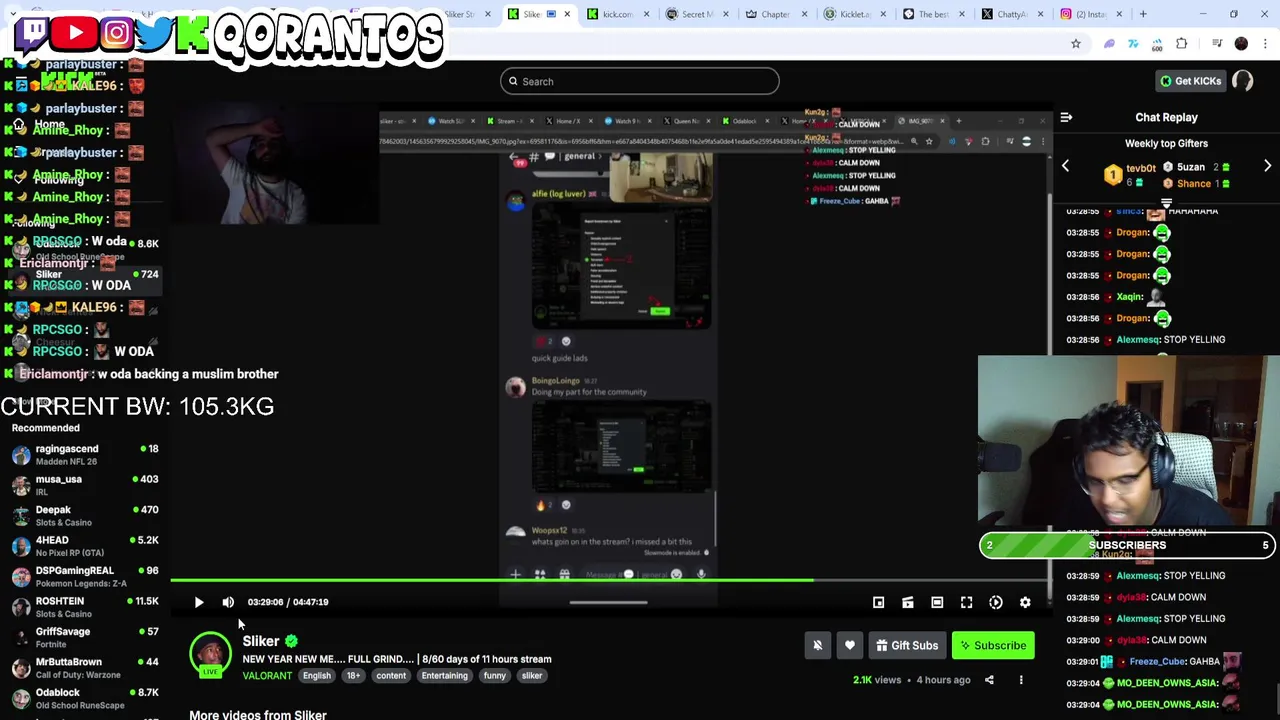Switch to the Chapter tab
This screenshot has width=1280, height=720.
point(768,14)
